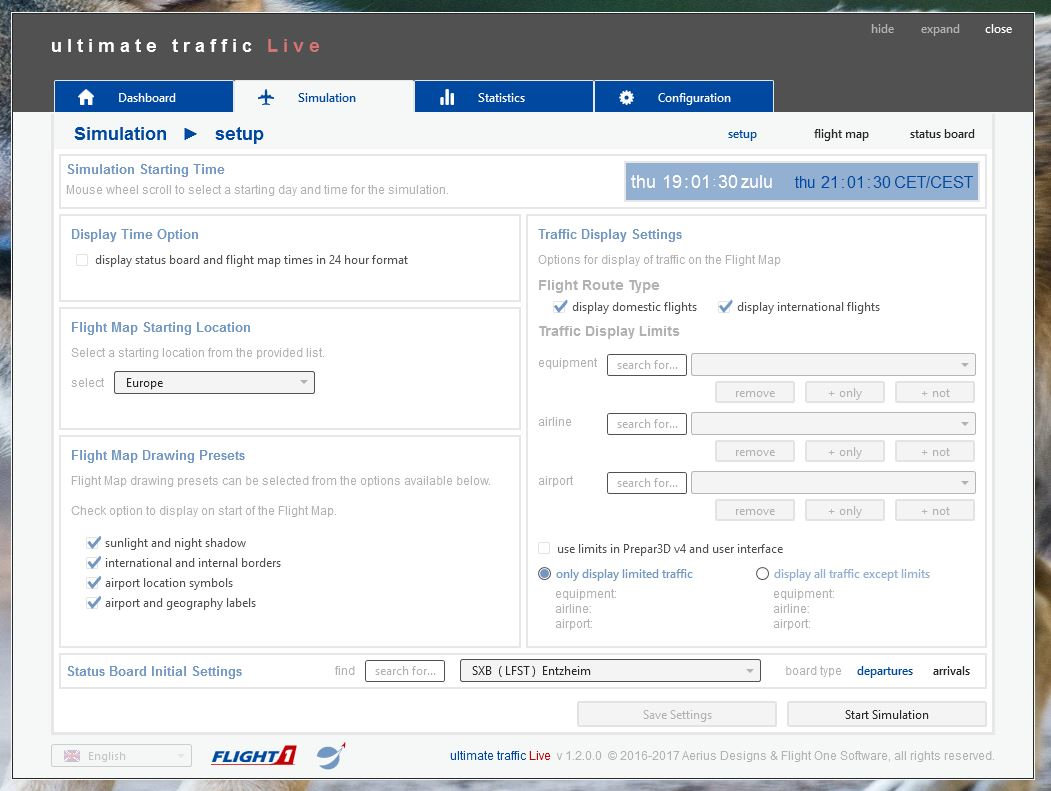Click the Dashboard home icon
The image size is (1051, 791).
(x=86, y=98)
